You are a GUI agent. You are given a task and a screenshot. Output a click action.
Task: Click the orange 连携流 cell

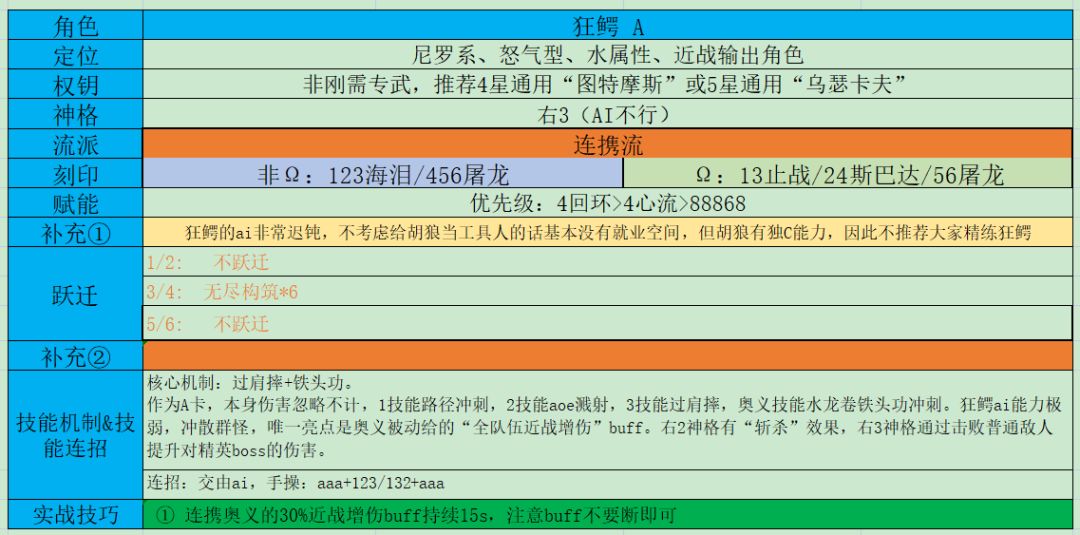point(608,143)
